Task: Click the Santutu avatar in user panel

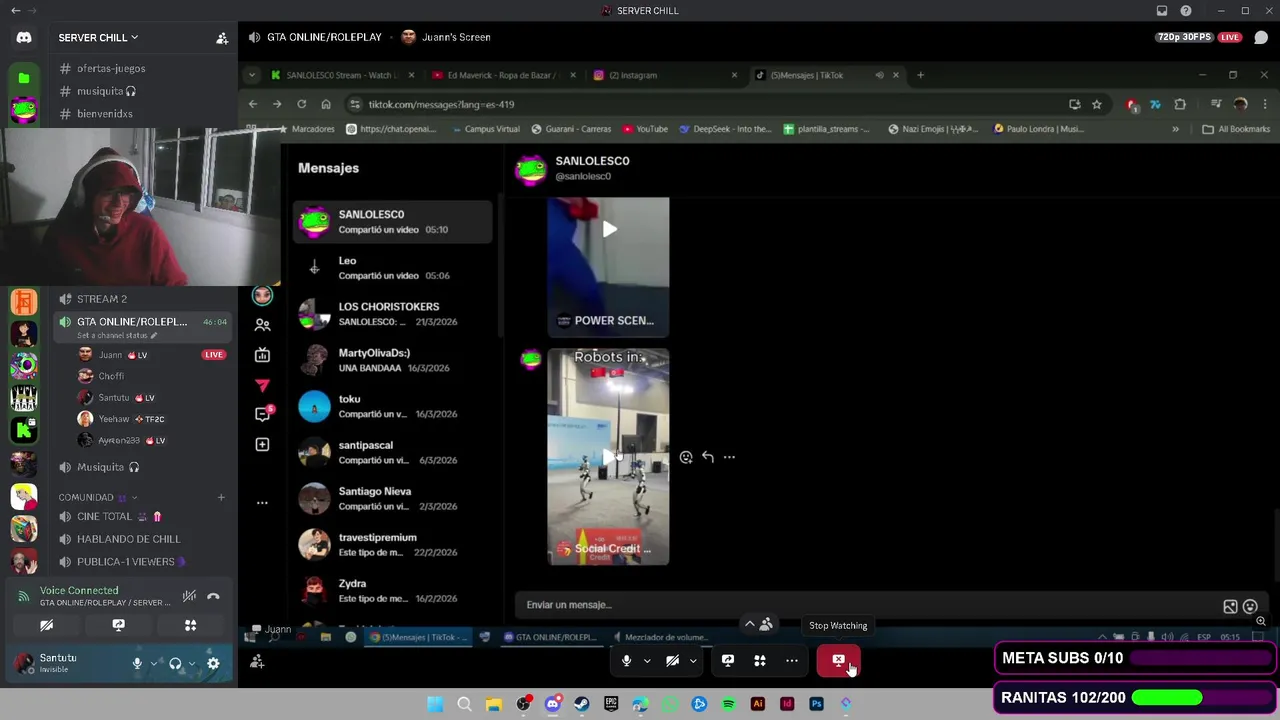Action: click(24, 663)
